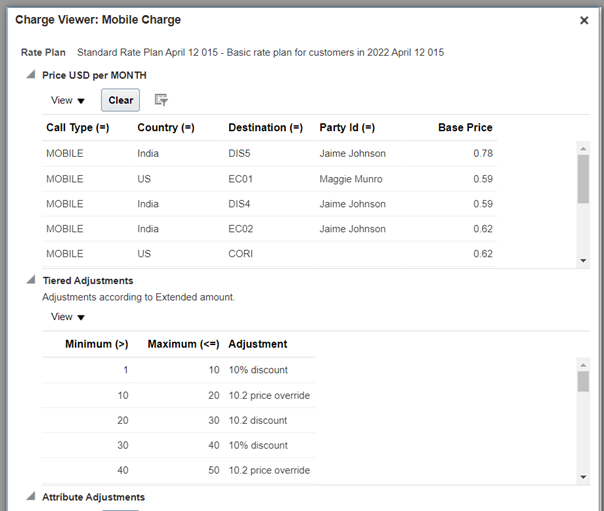Viewport: 604px width, 511px height.
Task: Close the Charge Viewer dialog
Action: pos(584,20)
